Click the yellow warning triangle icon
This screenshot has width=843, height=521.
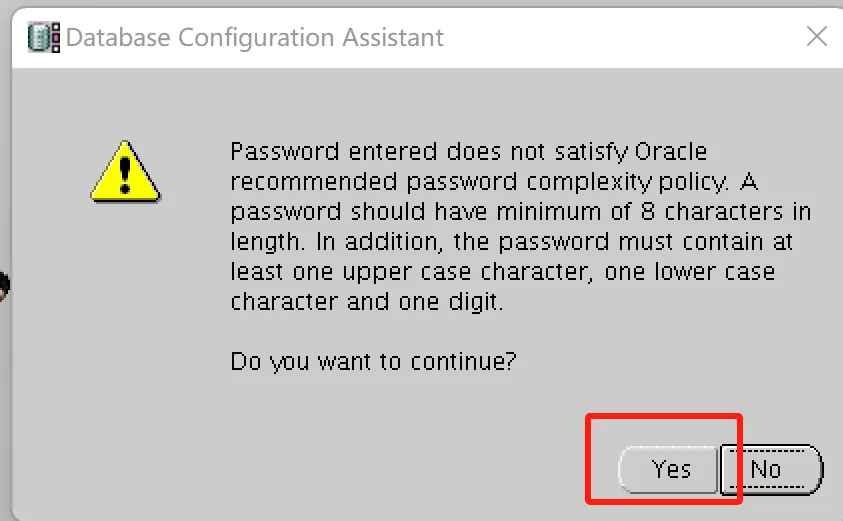click(123, 171)
